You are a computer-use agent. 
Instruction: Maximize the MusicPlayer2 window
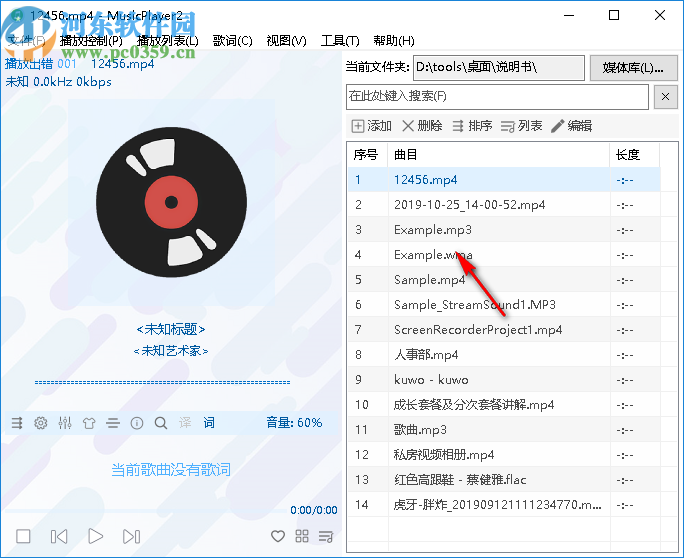click(614, 15)
